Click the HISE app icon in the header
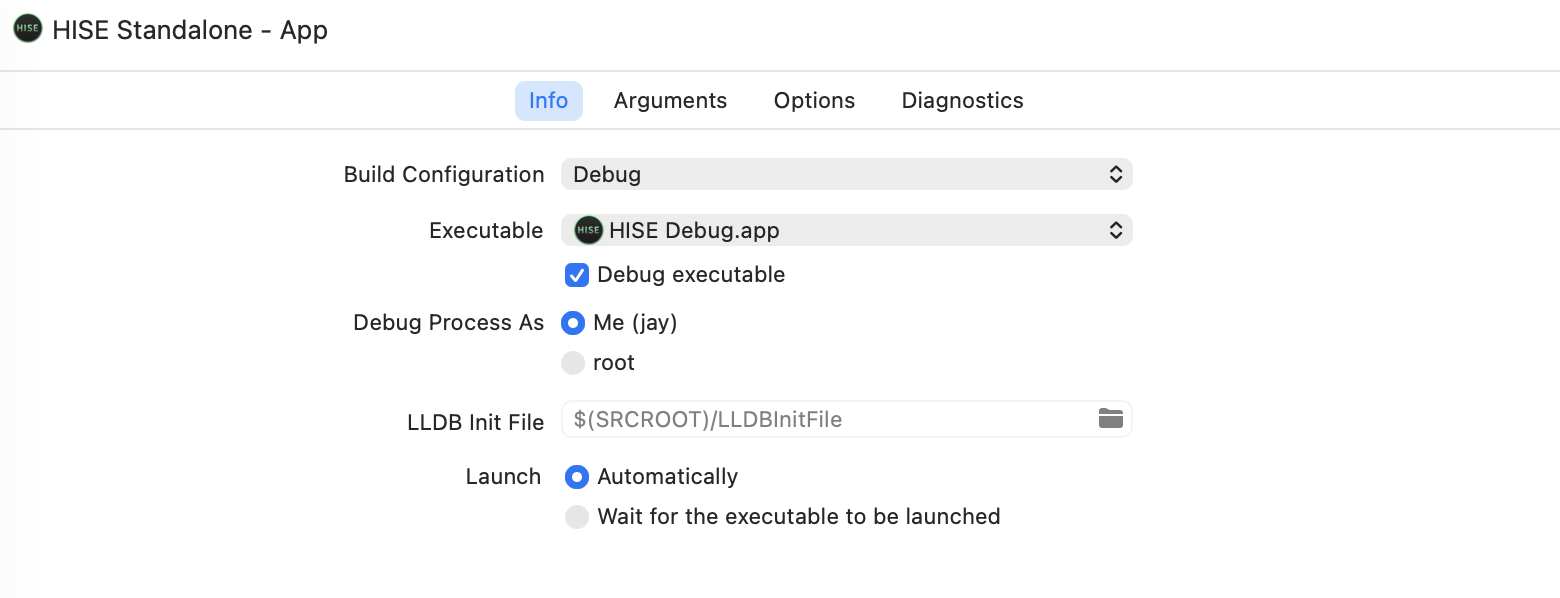 [x=27, y=28]
